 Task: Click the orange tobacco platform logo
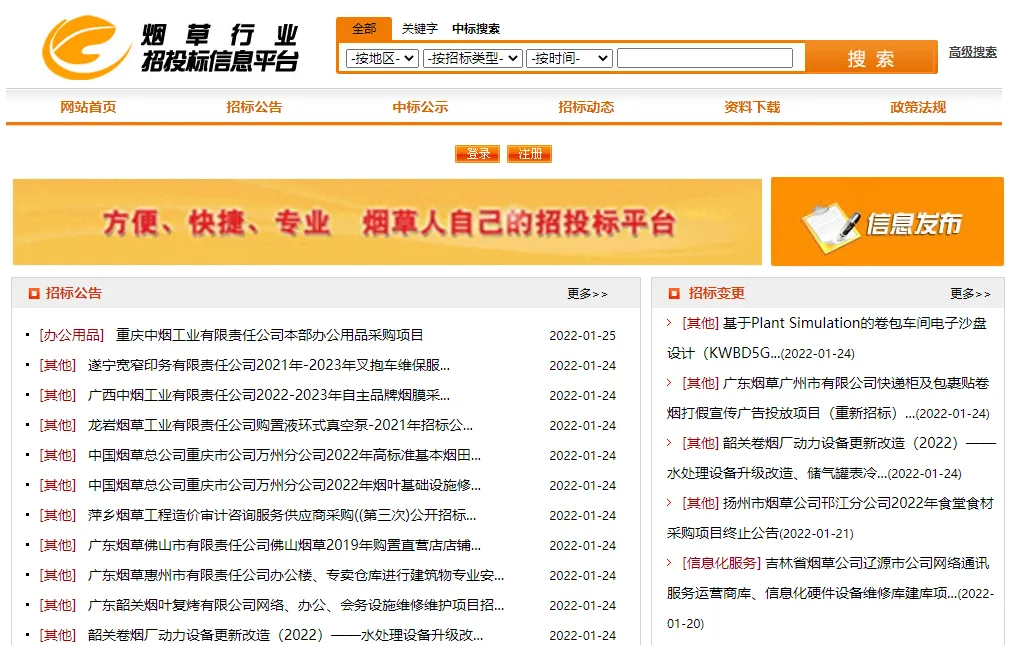85,47
